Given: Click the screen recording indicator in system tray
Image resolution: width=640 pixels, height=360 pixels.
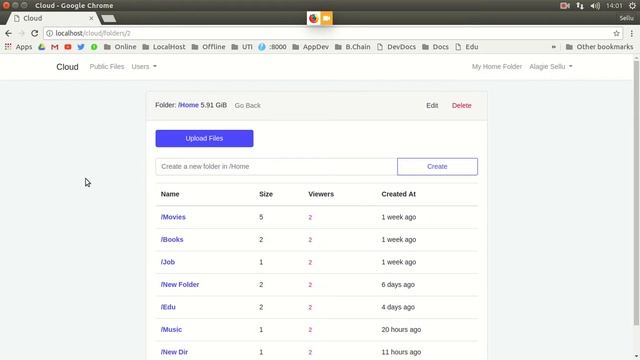Looking at the screenshot, I should tap(564, 6).
